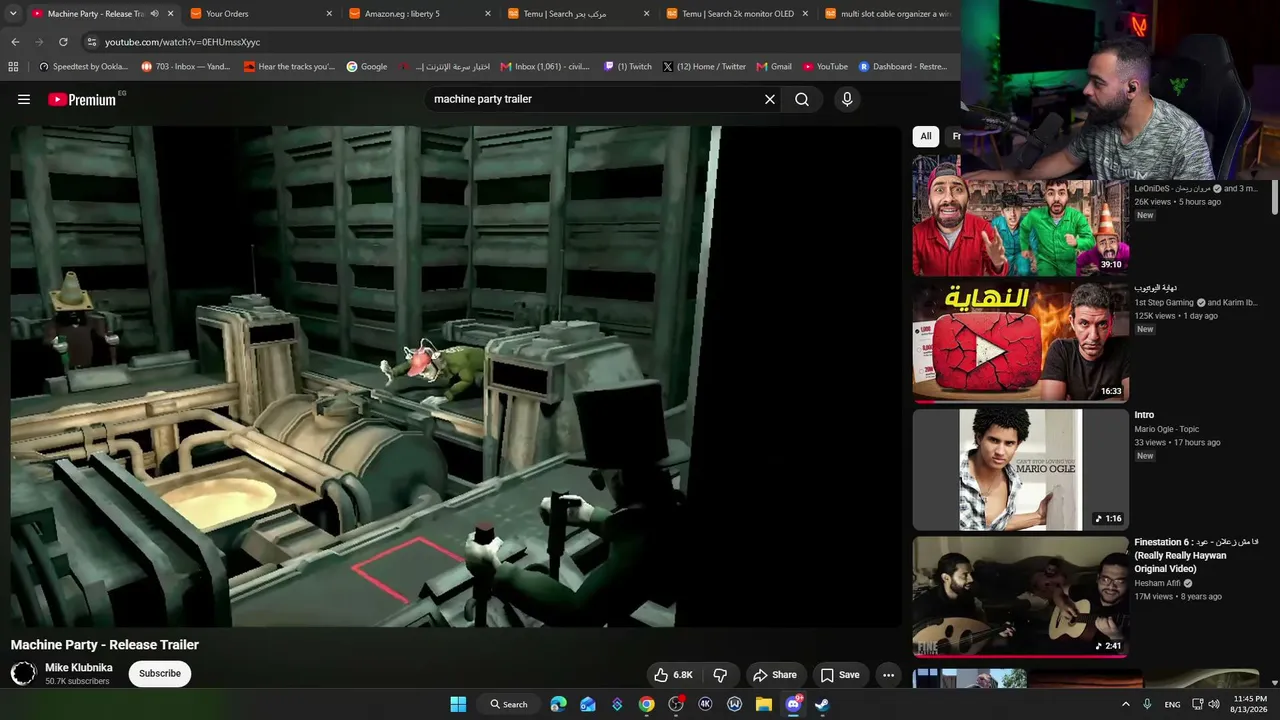1280x720 pixels.
Task: Open Outlook from the taskbar
Action: 588,704
